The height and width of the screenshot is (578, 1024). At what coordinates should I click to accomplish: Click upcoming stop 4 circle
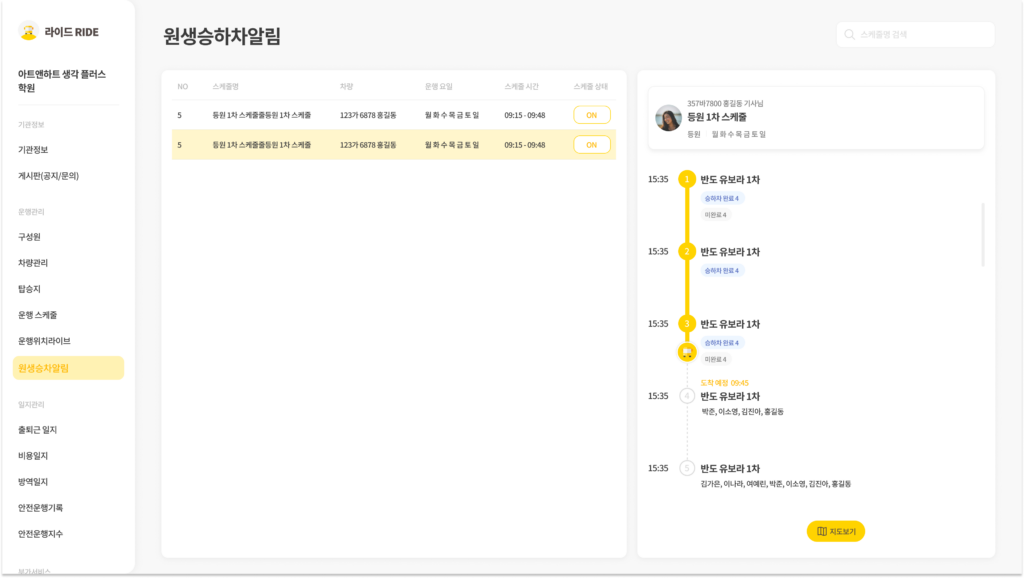687,396
